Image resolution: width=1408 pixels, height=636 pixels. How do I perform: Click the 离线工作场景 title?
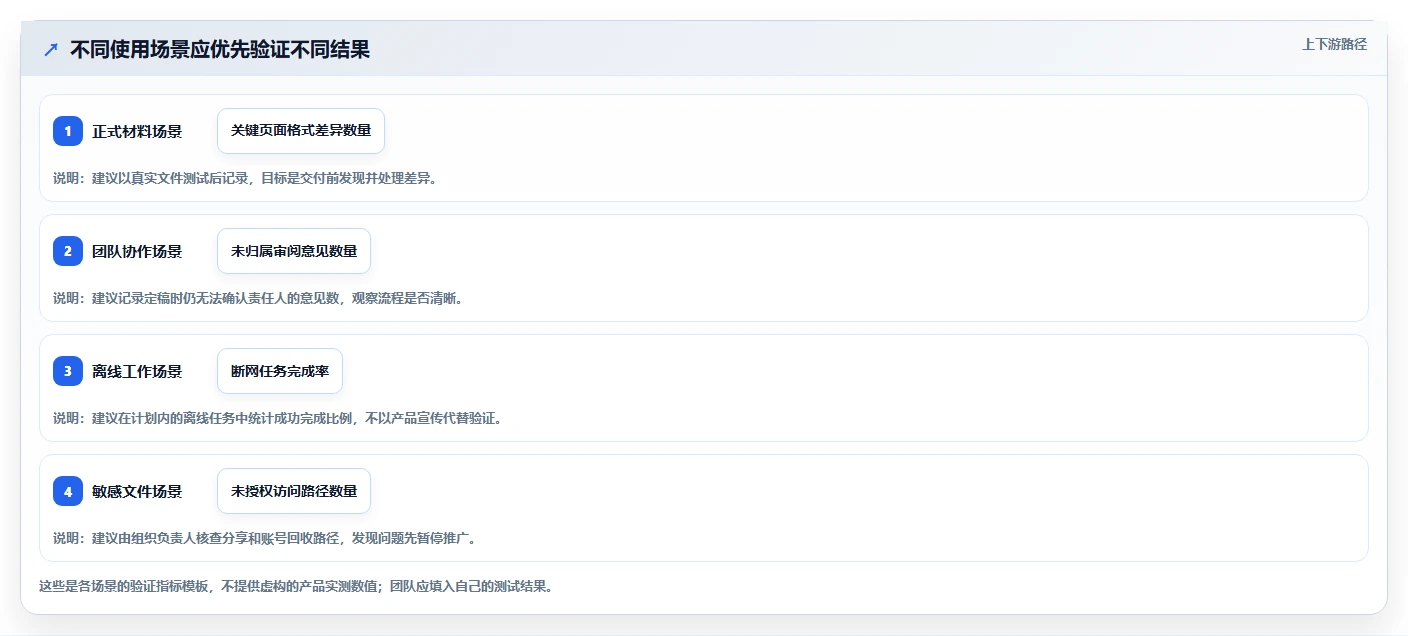click(137, 371)
